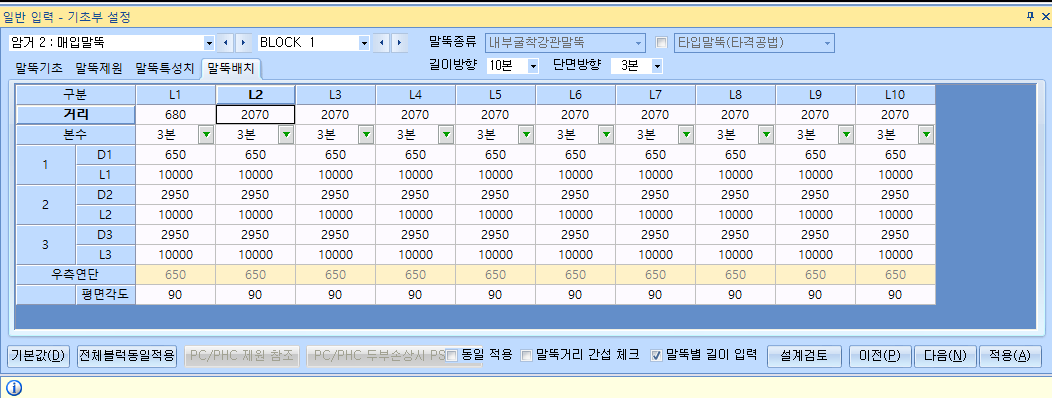This screenshot has height=398, width=1052.
Task: Click the 본수 row label
Action: (76, 135)
